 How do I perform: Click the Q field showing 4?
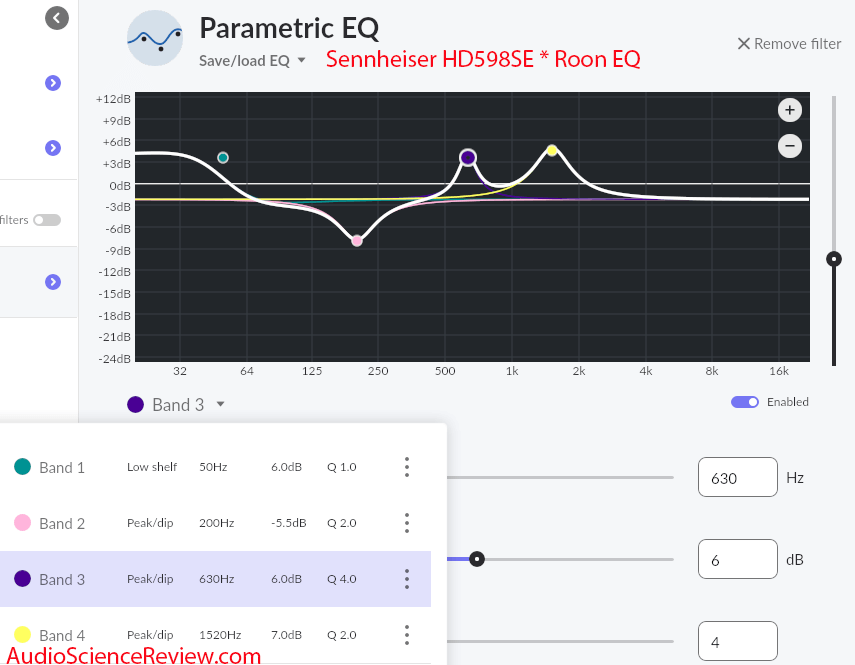[x=738, y=642]
